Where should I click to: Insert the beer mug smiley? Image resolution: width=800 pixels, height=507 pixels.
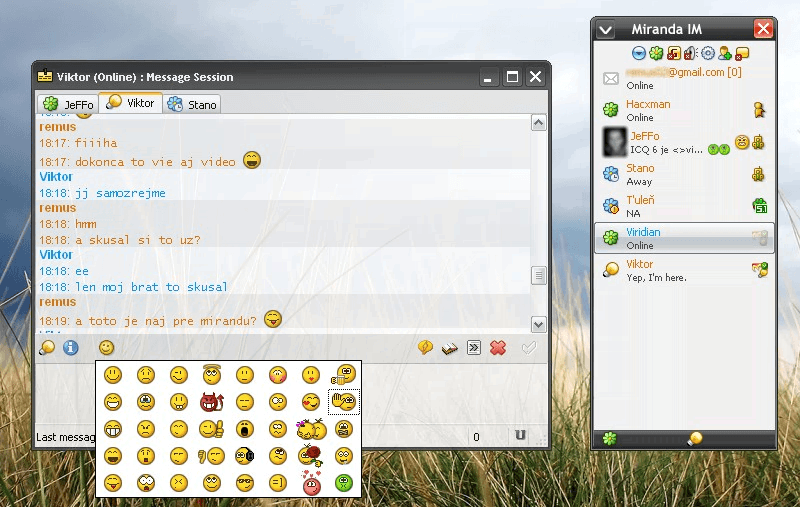click(x=343, y=374)
